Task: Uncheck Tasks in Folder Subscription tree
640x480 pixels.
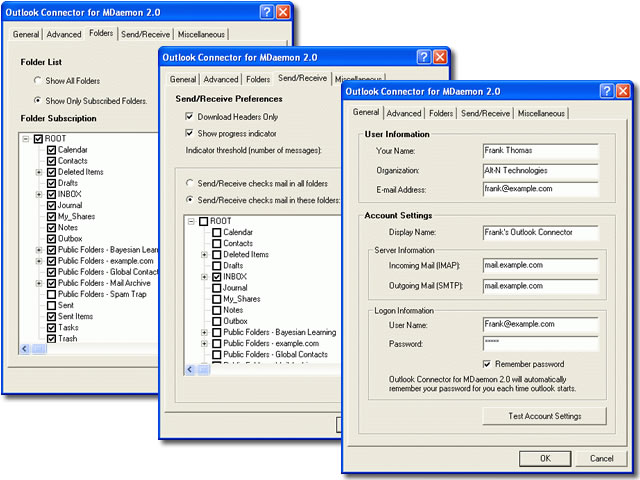Action: pos(51,328)
